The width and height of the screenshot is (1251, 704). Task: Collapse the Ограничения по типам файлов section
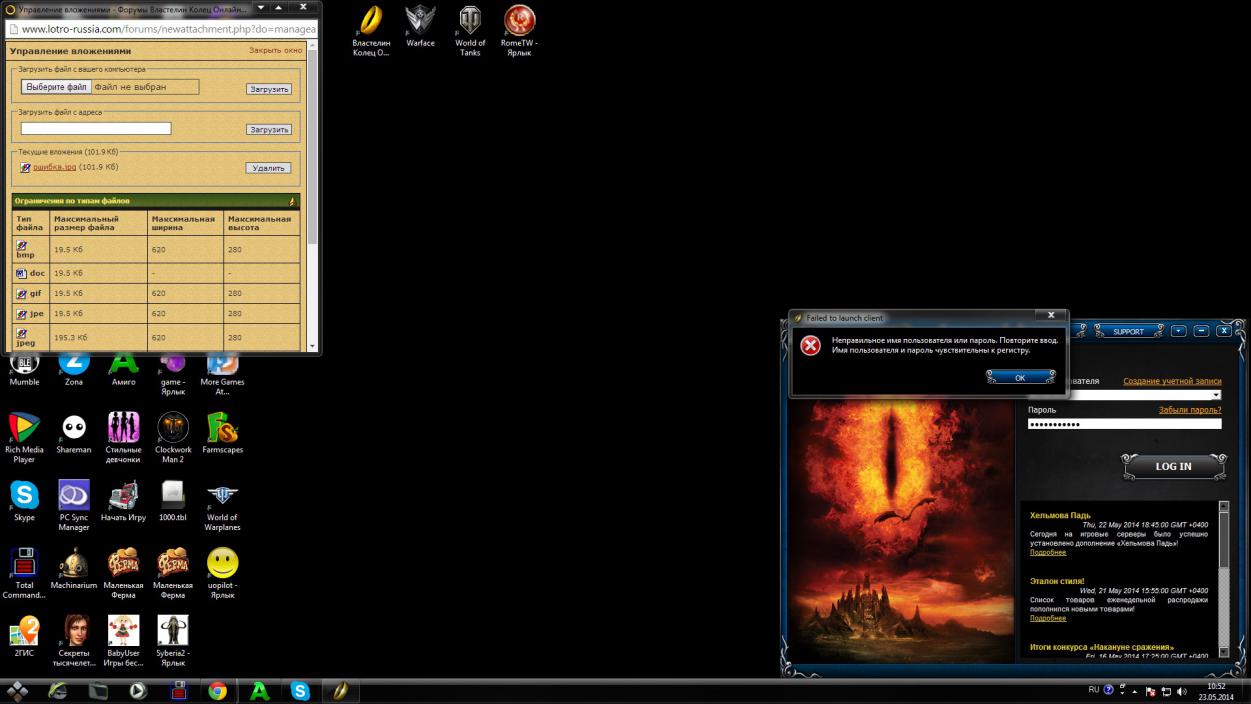293,201
